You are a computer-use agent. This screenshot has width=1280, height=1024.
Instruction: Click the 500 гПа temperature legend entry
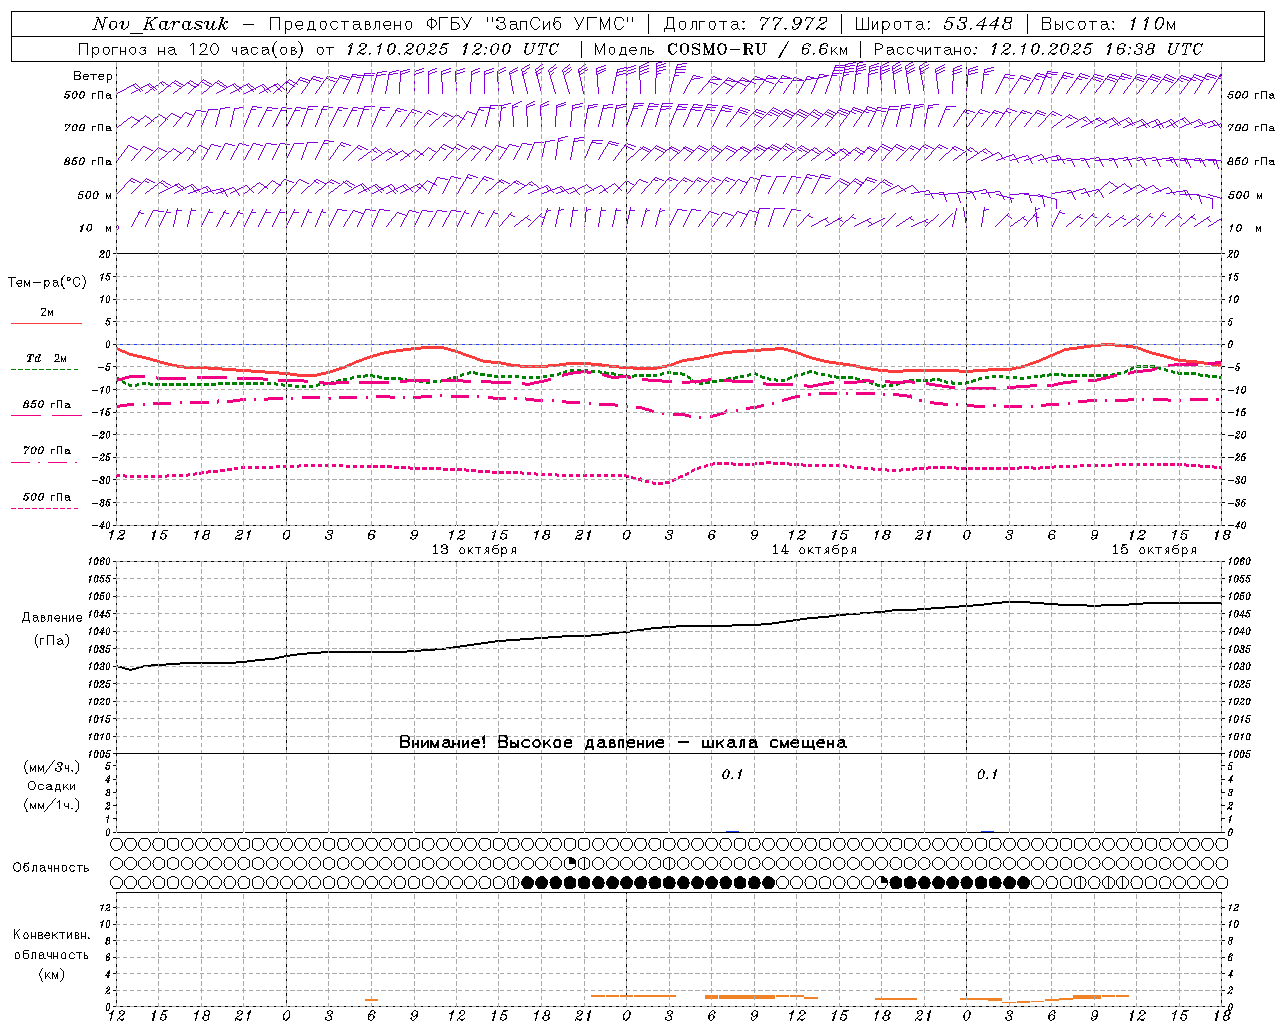coord(46,497)
